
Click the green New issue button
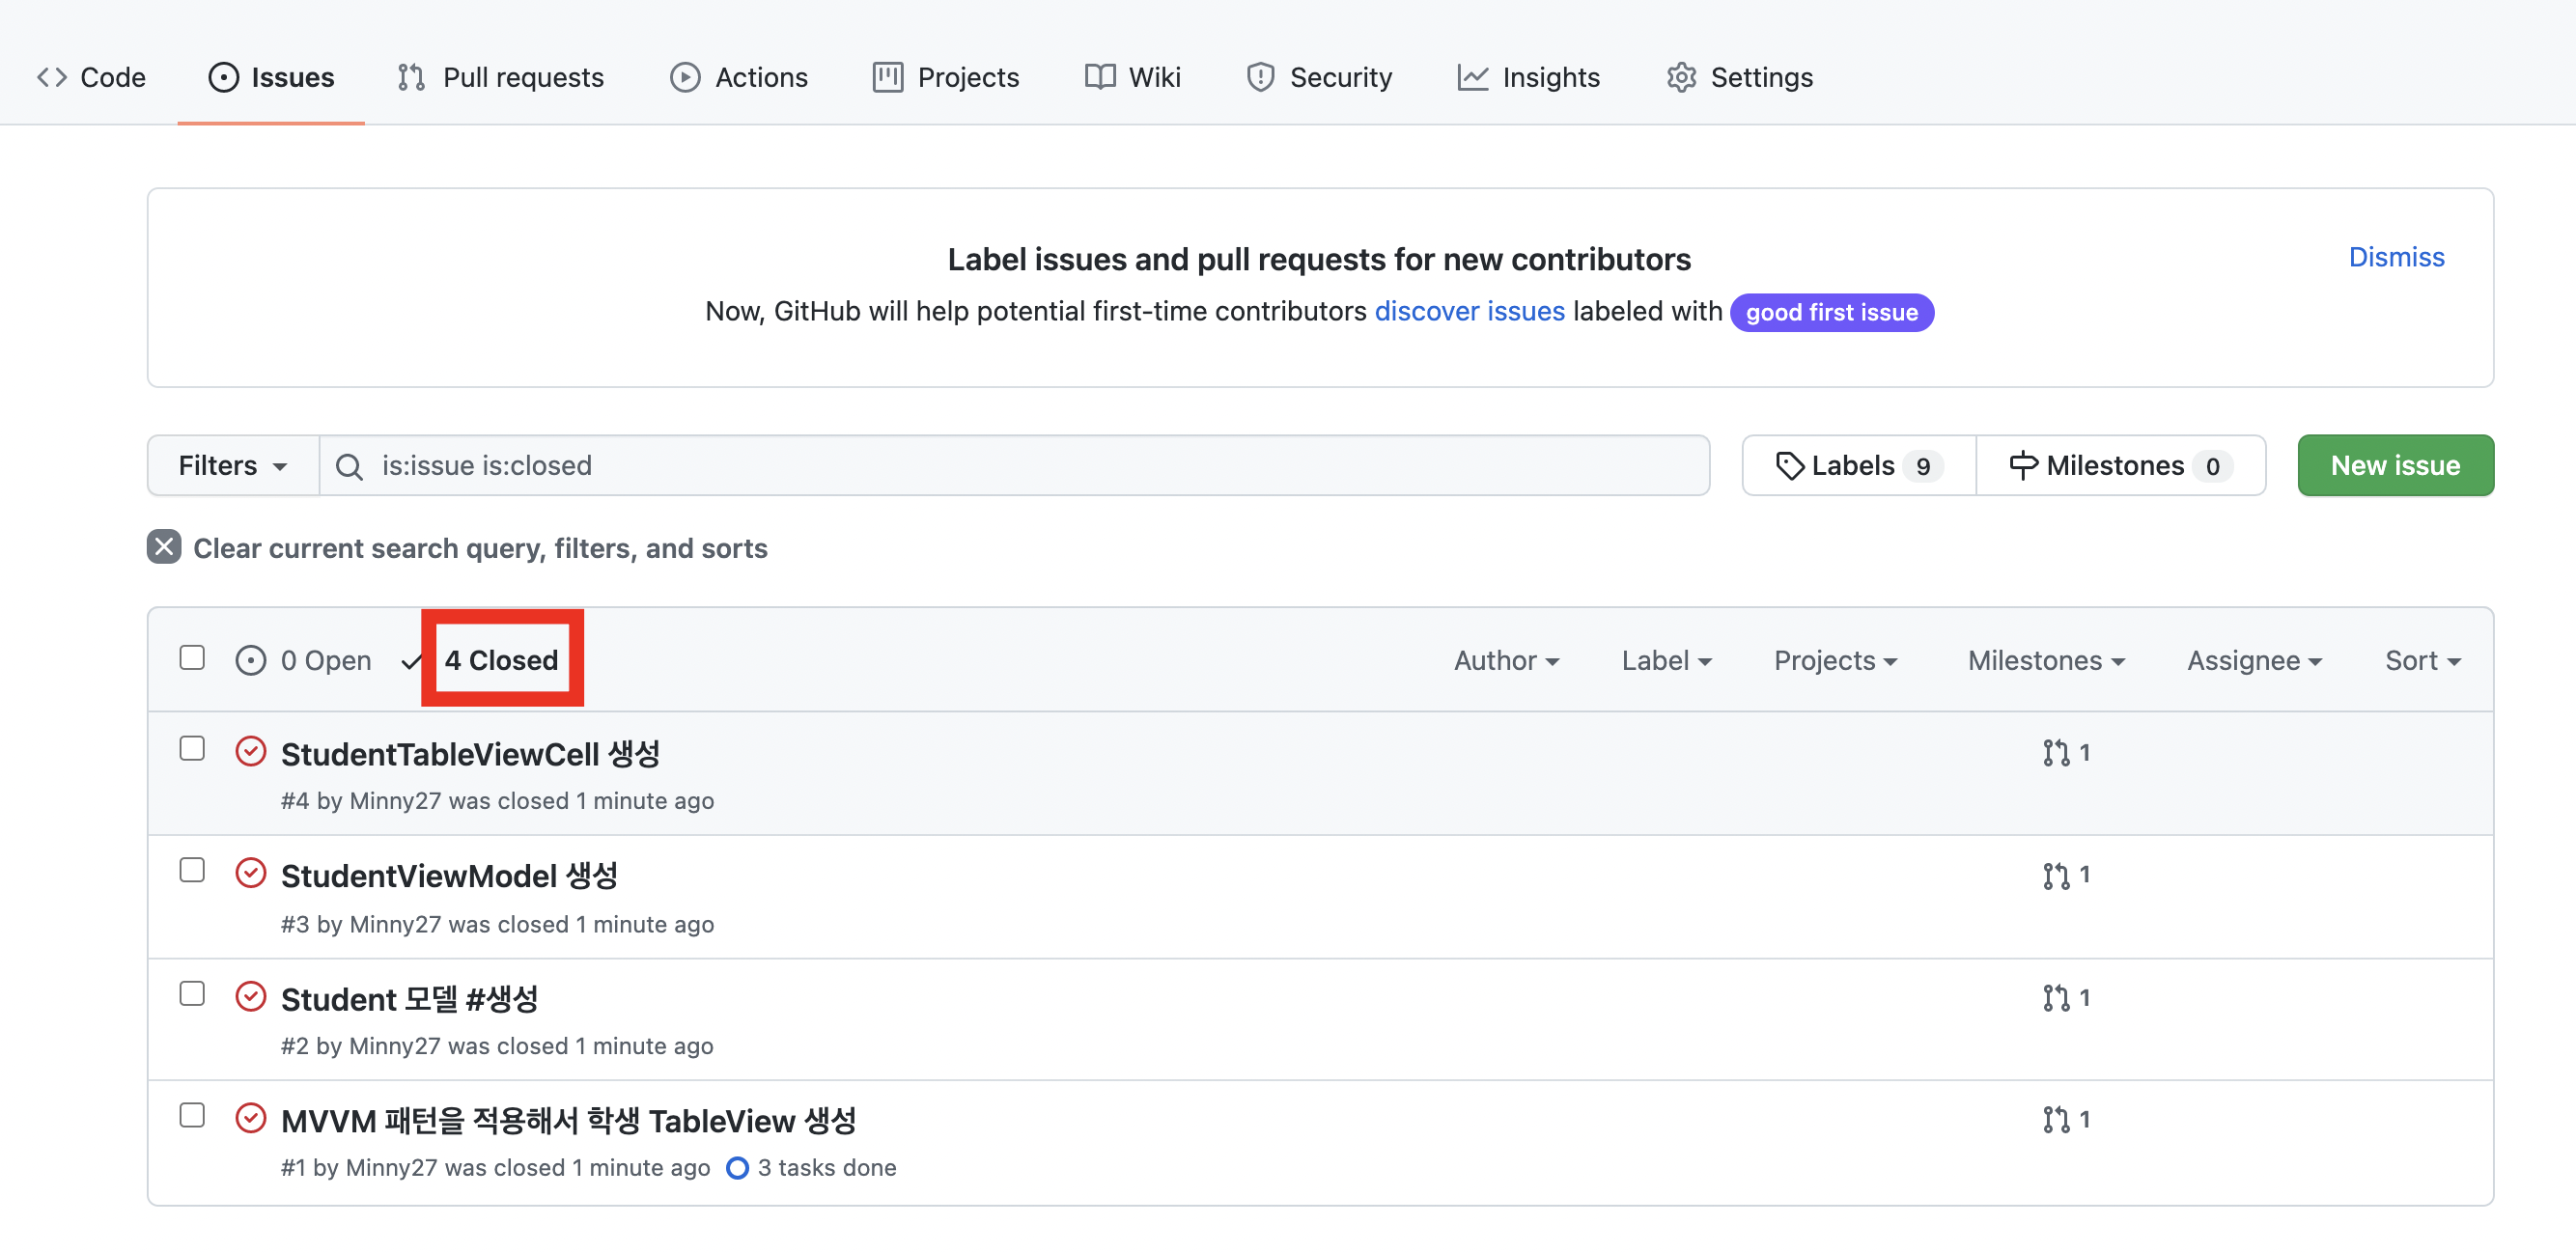tap(2394, 466)
